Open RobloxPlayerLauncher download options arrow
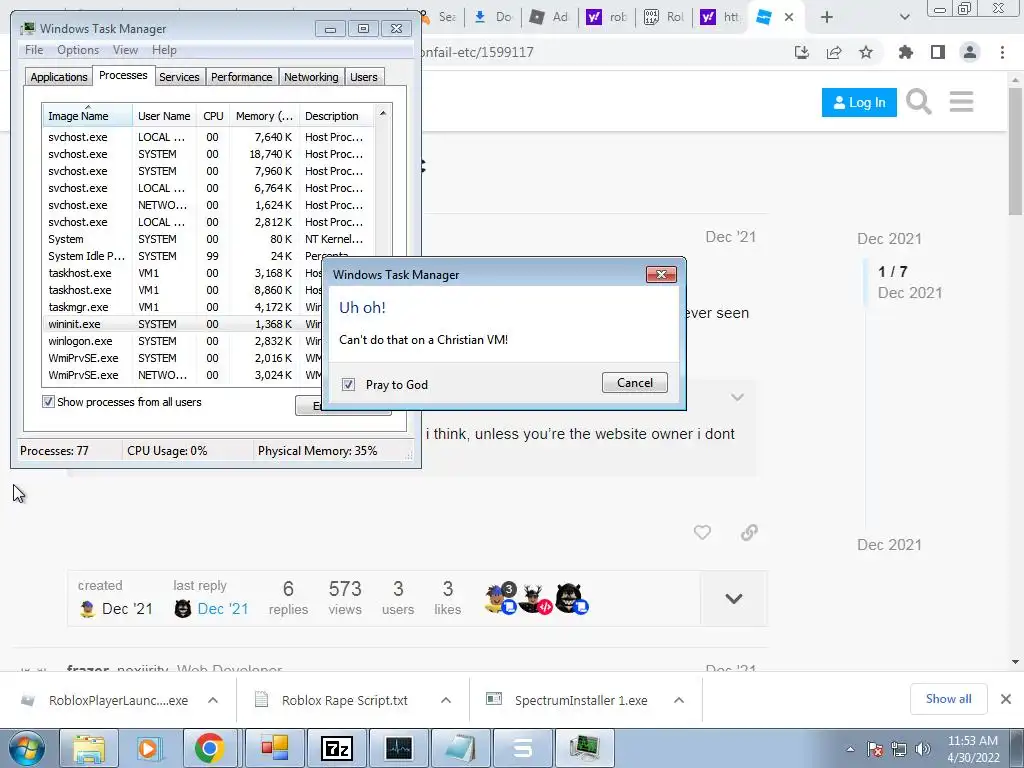1024x768 pixels. point(213,700)
